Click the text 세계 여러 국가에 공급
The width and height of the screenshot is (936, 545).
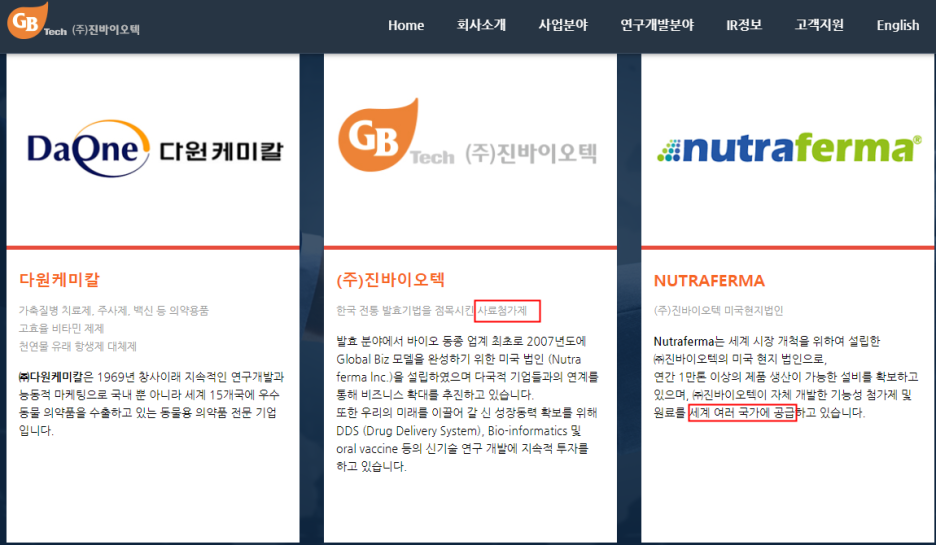(742, 412)
